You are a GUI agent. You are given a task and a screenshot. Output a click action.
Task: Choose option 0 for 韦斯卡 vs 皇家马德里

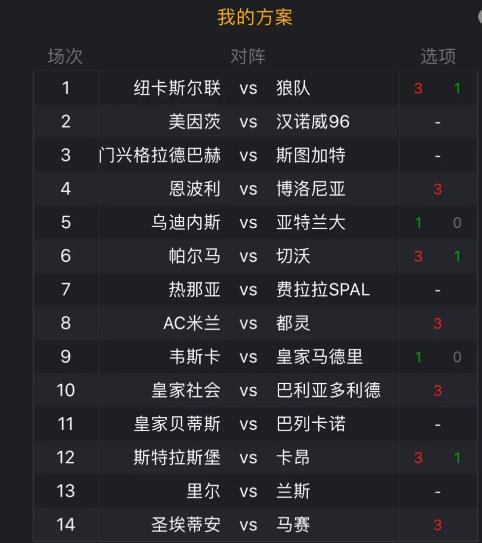457,357
